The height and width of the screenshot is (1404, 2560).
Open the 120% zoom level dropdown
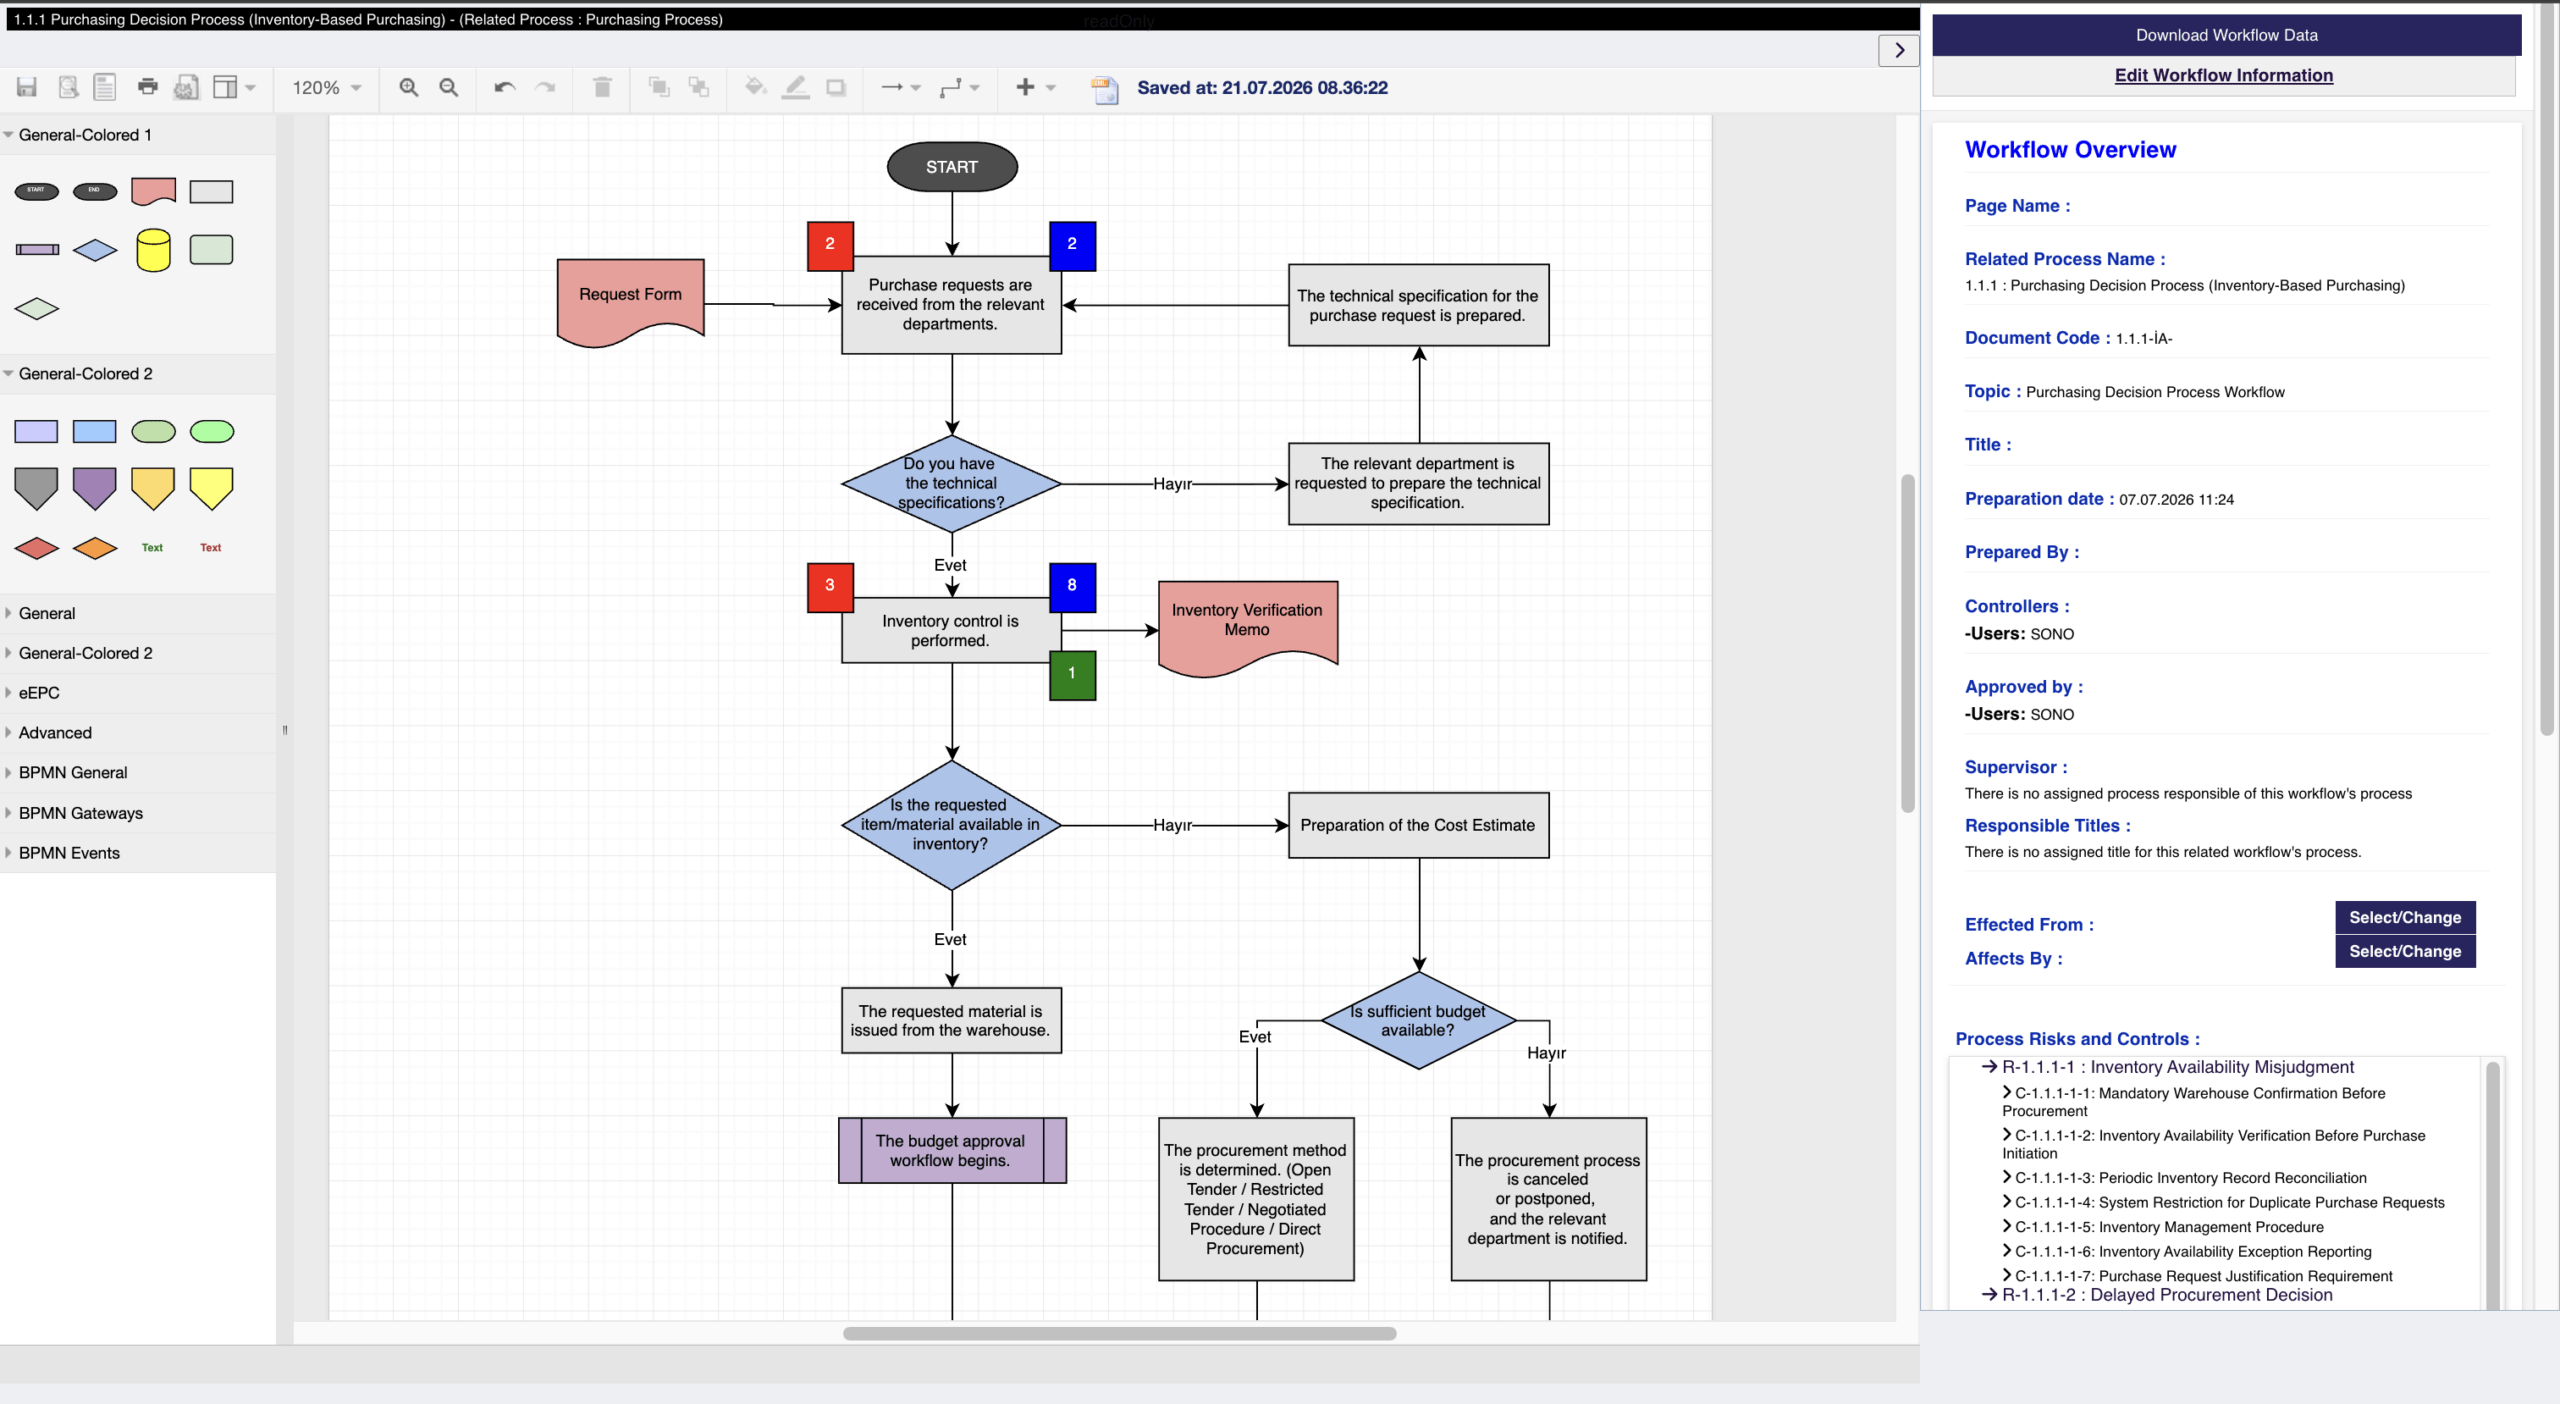tap(327, 88)
